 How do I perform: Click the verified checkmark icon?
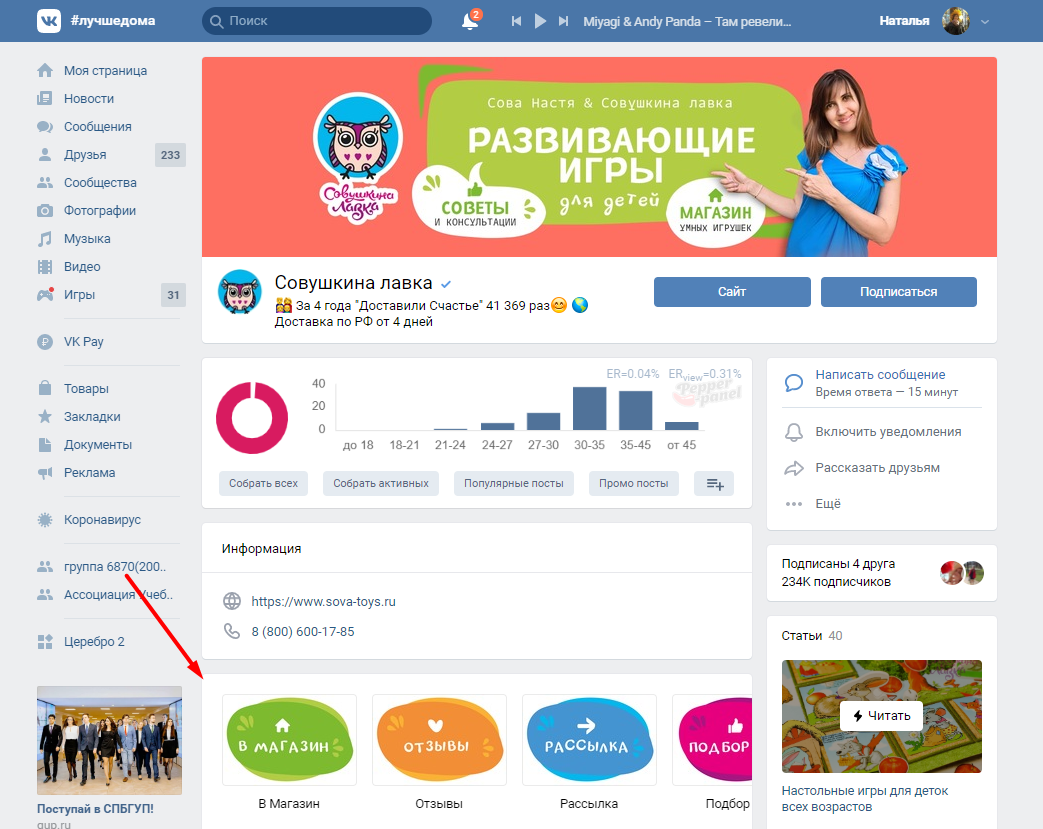[446, 284]
